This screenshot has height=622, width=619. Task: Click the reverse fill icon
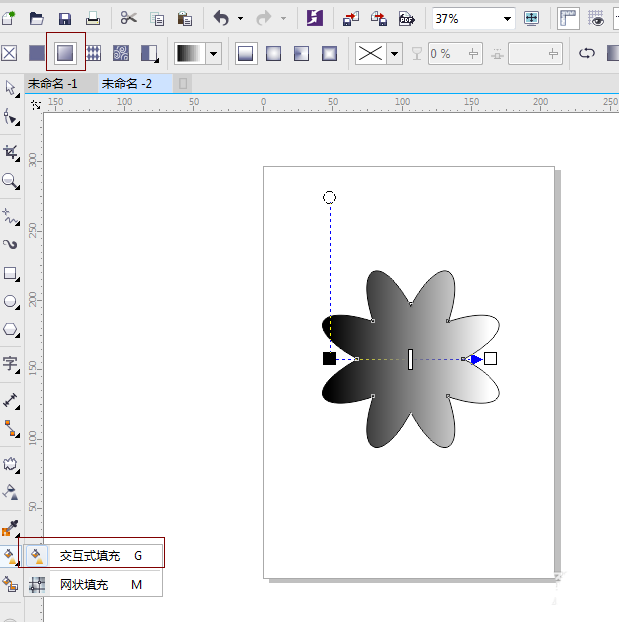click(x=586, y=53)
